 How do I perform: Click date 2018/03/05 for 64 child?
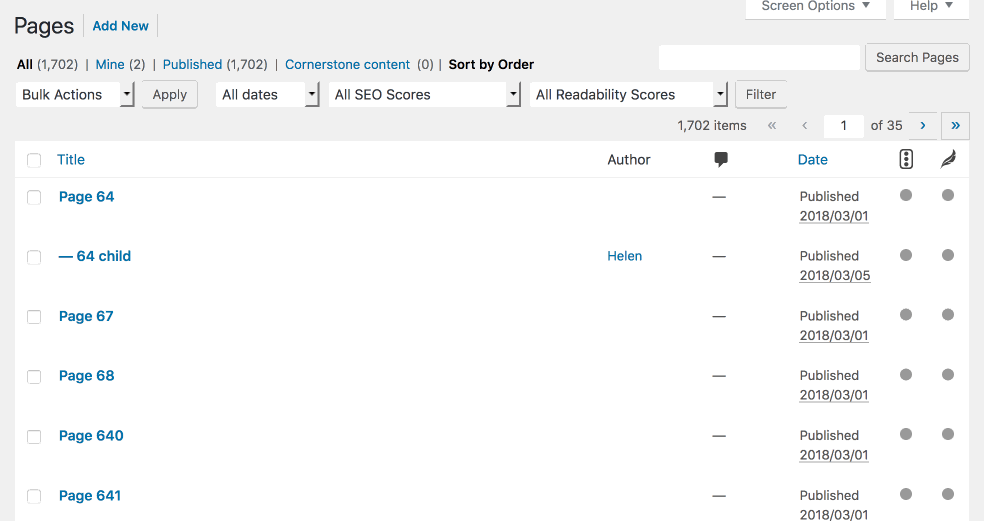tap(835, 275)
